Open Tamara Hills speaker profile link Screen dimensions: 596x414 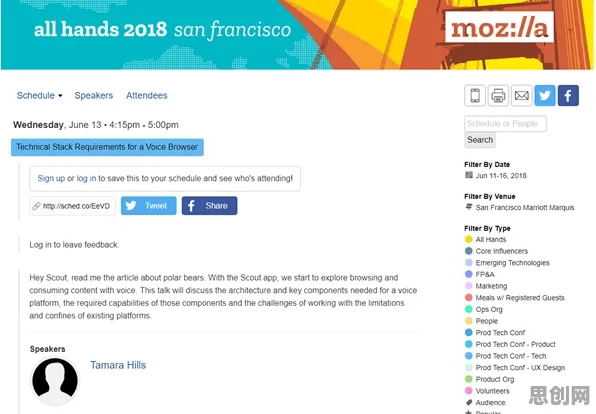click(118, 365)
